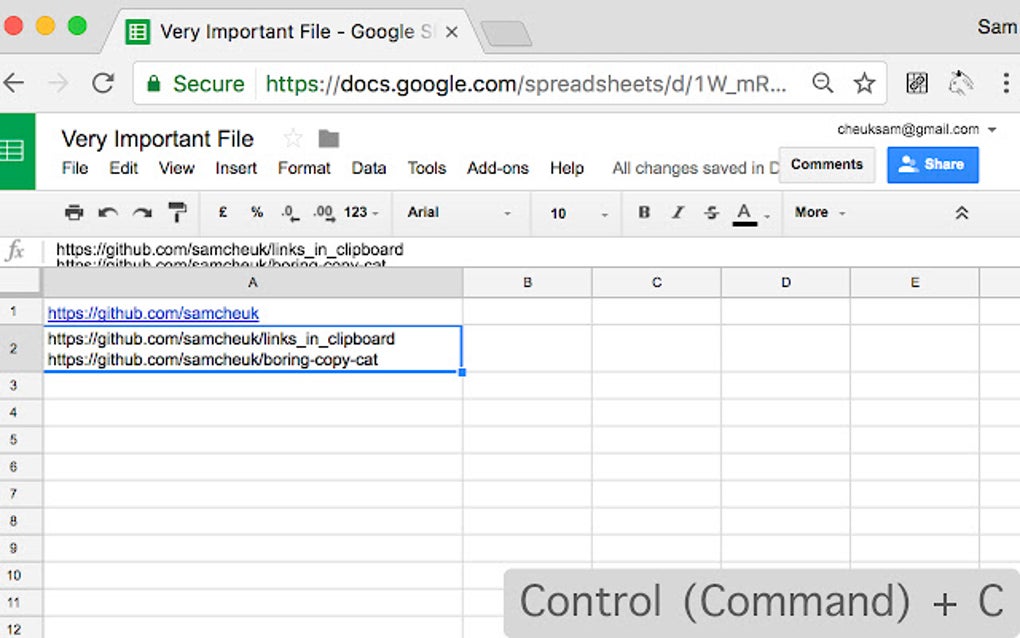Open the Add-ons menu
The width and height of the screenshot is (1020, 638).
pos(498,168)
